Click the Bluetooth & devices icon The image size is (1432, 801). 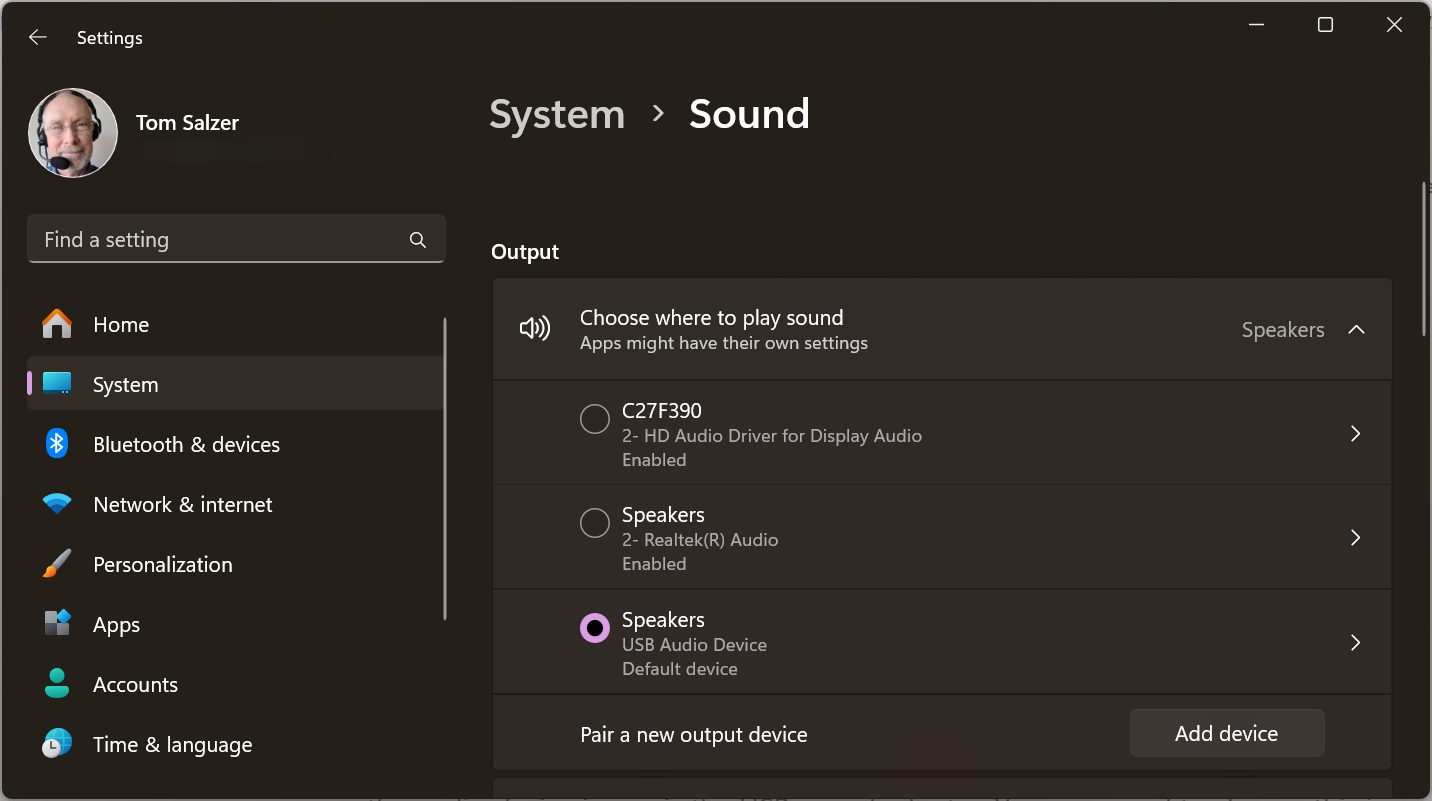click(57, 444)
